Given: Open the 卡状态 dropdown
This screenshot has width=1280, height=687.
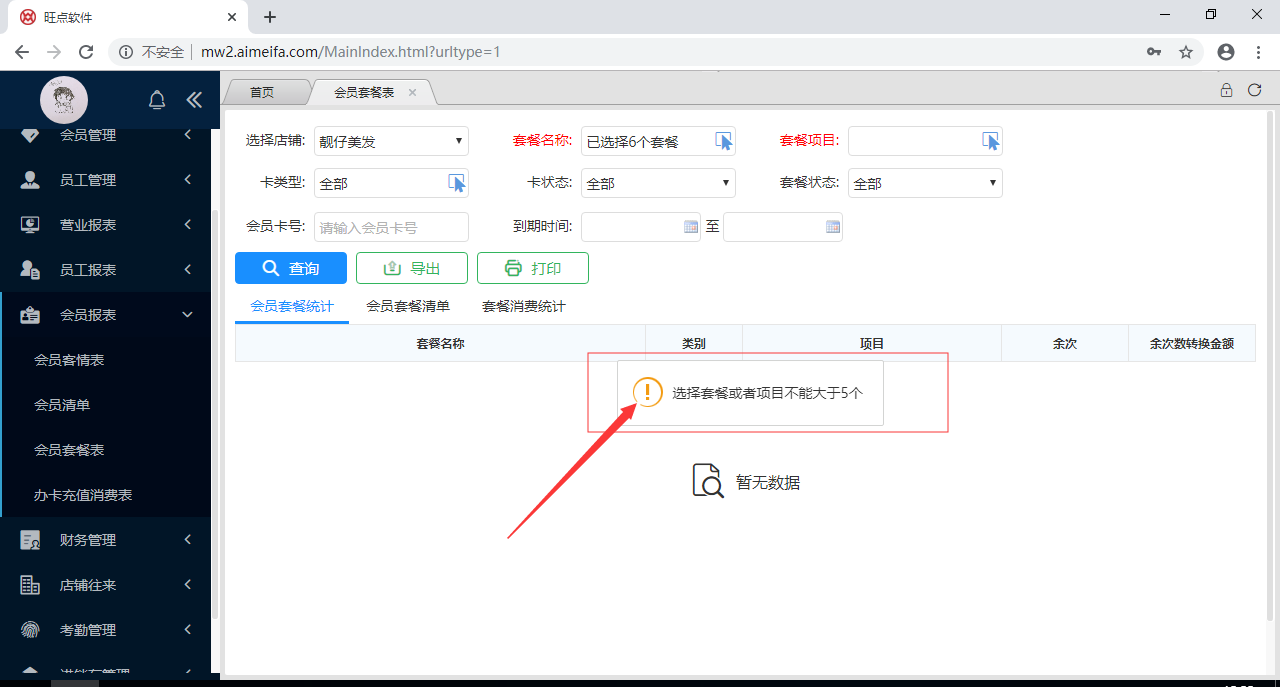Looking at the screenshot, I should coord(658,183).
